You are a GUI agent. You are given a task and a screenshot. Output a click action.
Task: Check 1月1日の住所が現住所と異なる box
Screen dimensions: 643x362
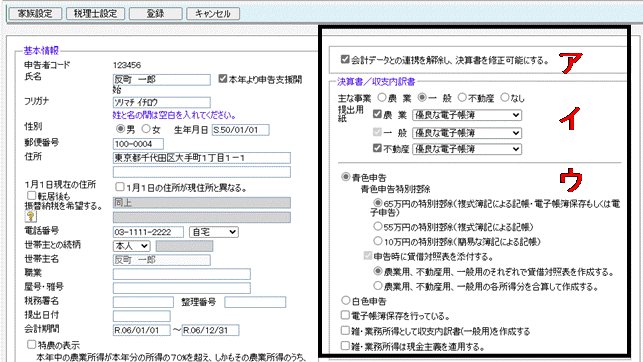tap(119, 187)
